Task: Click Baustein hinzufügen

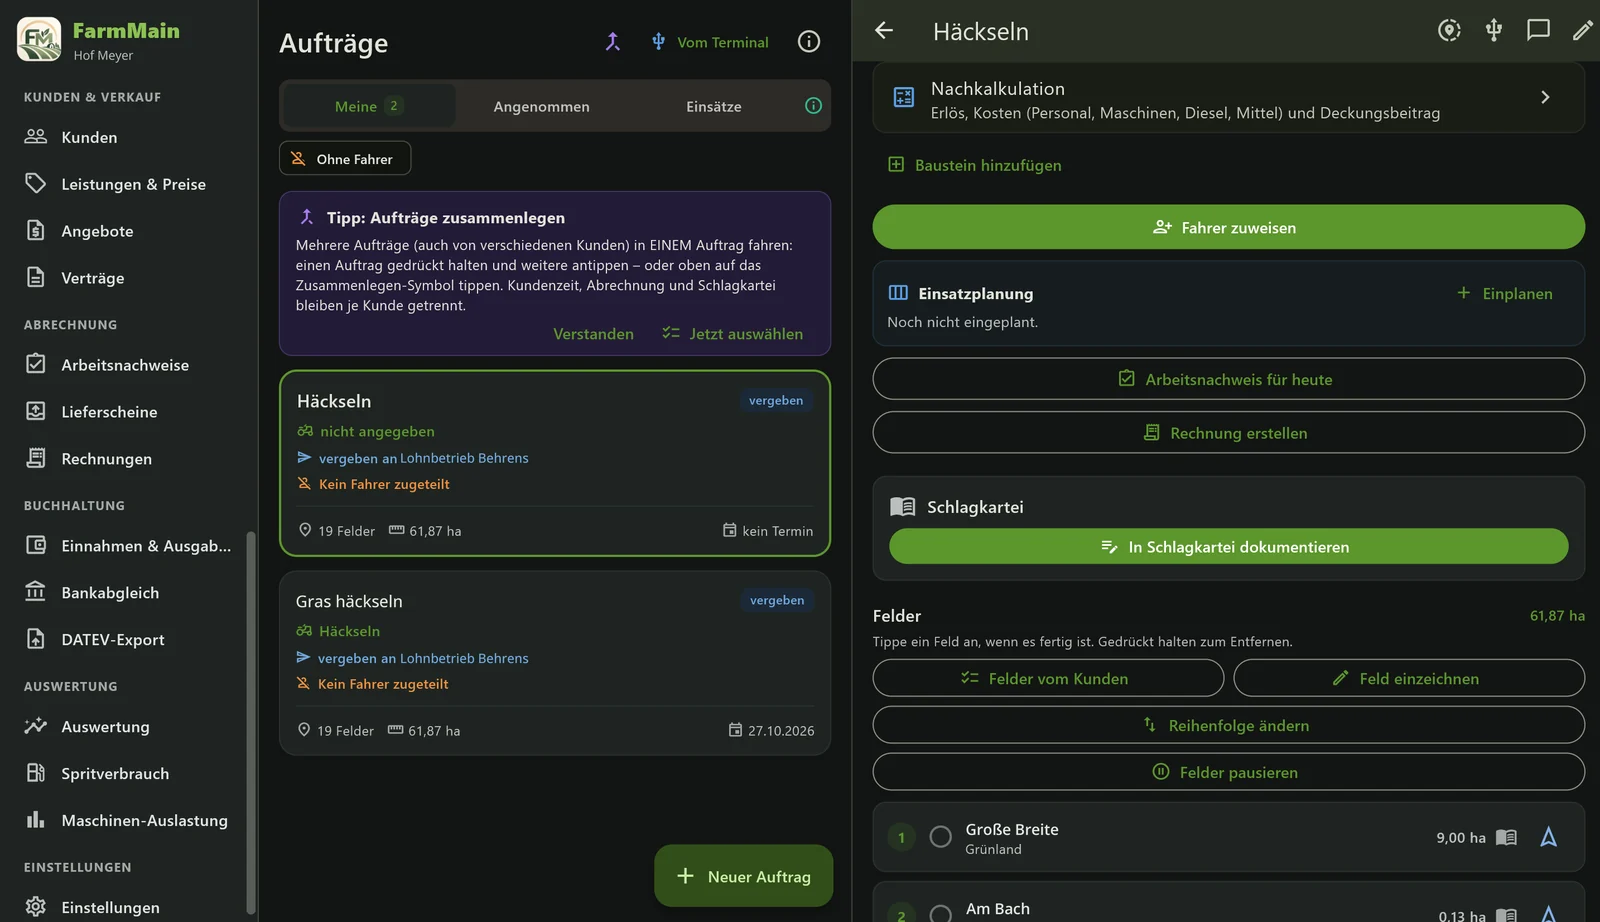Action: pyautogui.click(x=975, y=165)
